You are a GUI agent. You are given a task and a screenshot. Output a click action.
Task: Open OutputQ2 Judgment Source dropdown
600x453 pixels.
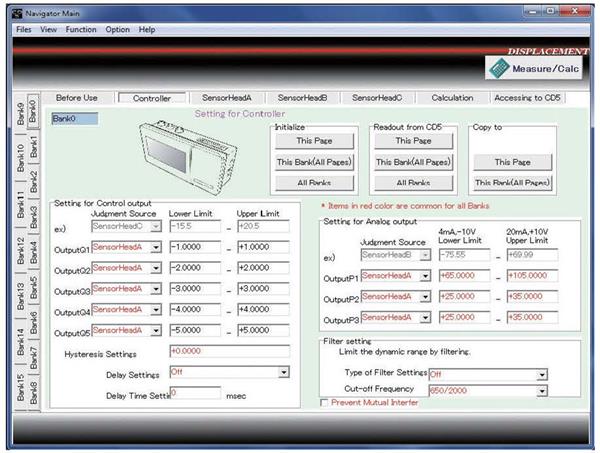156,268
